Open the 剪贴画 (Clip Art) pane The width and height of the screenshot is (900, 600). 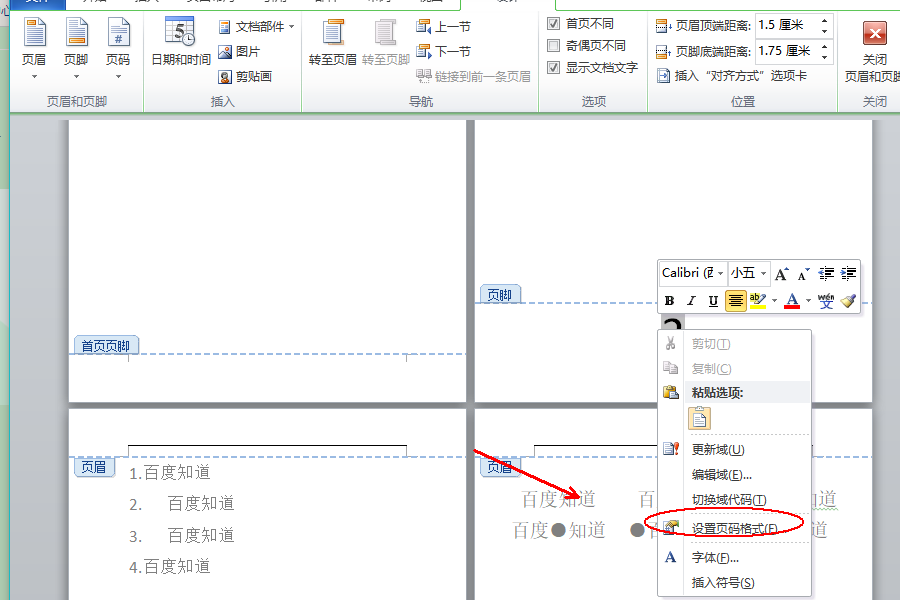pyautogui.click(x=240, y=75)
